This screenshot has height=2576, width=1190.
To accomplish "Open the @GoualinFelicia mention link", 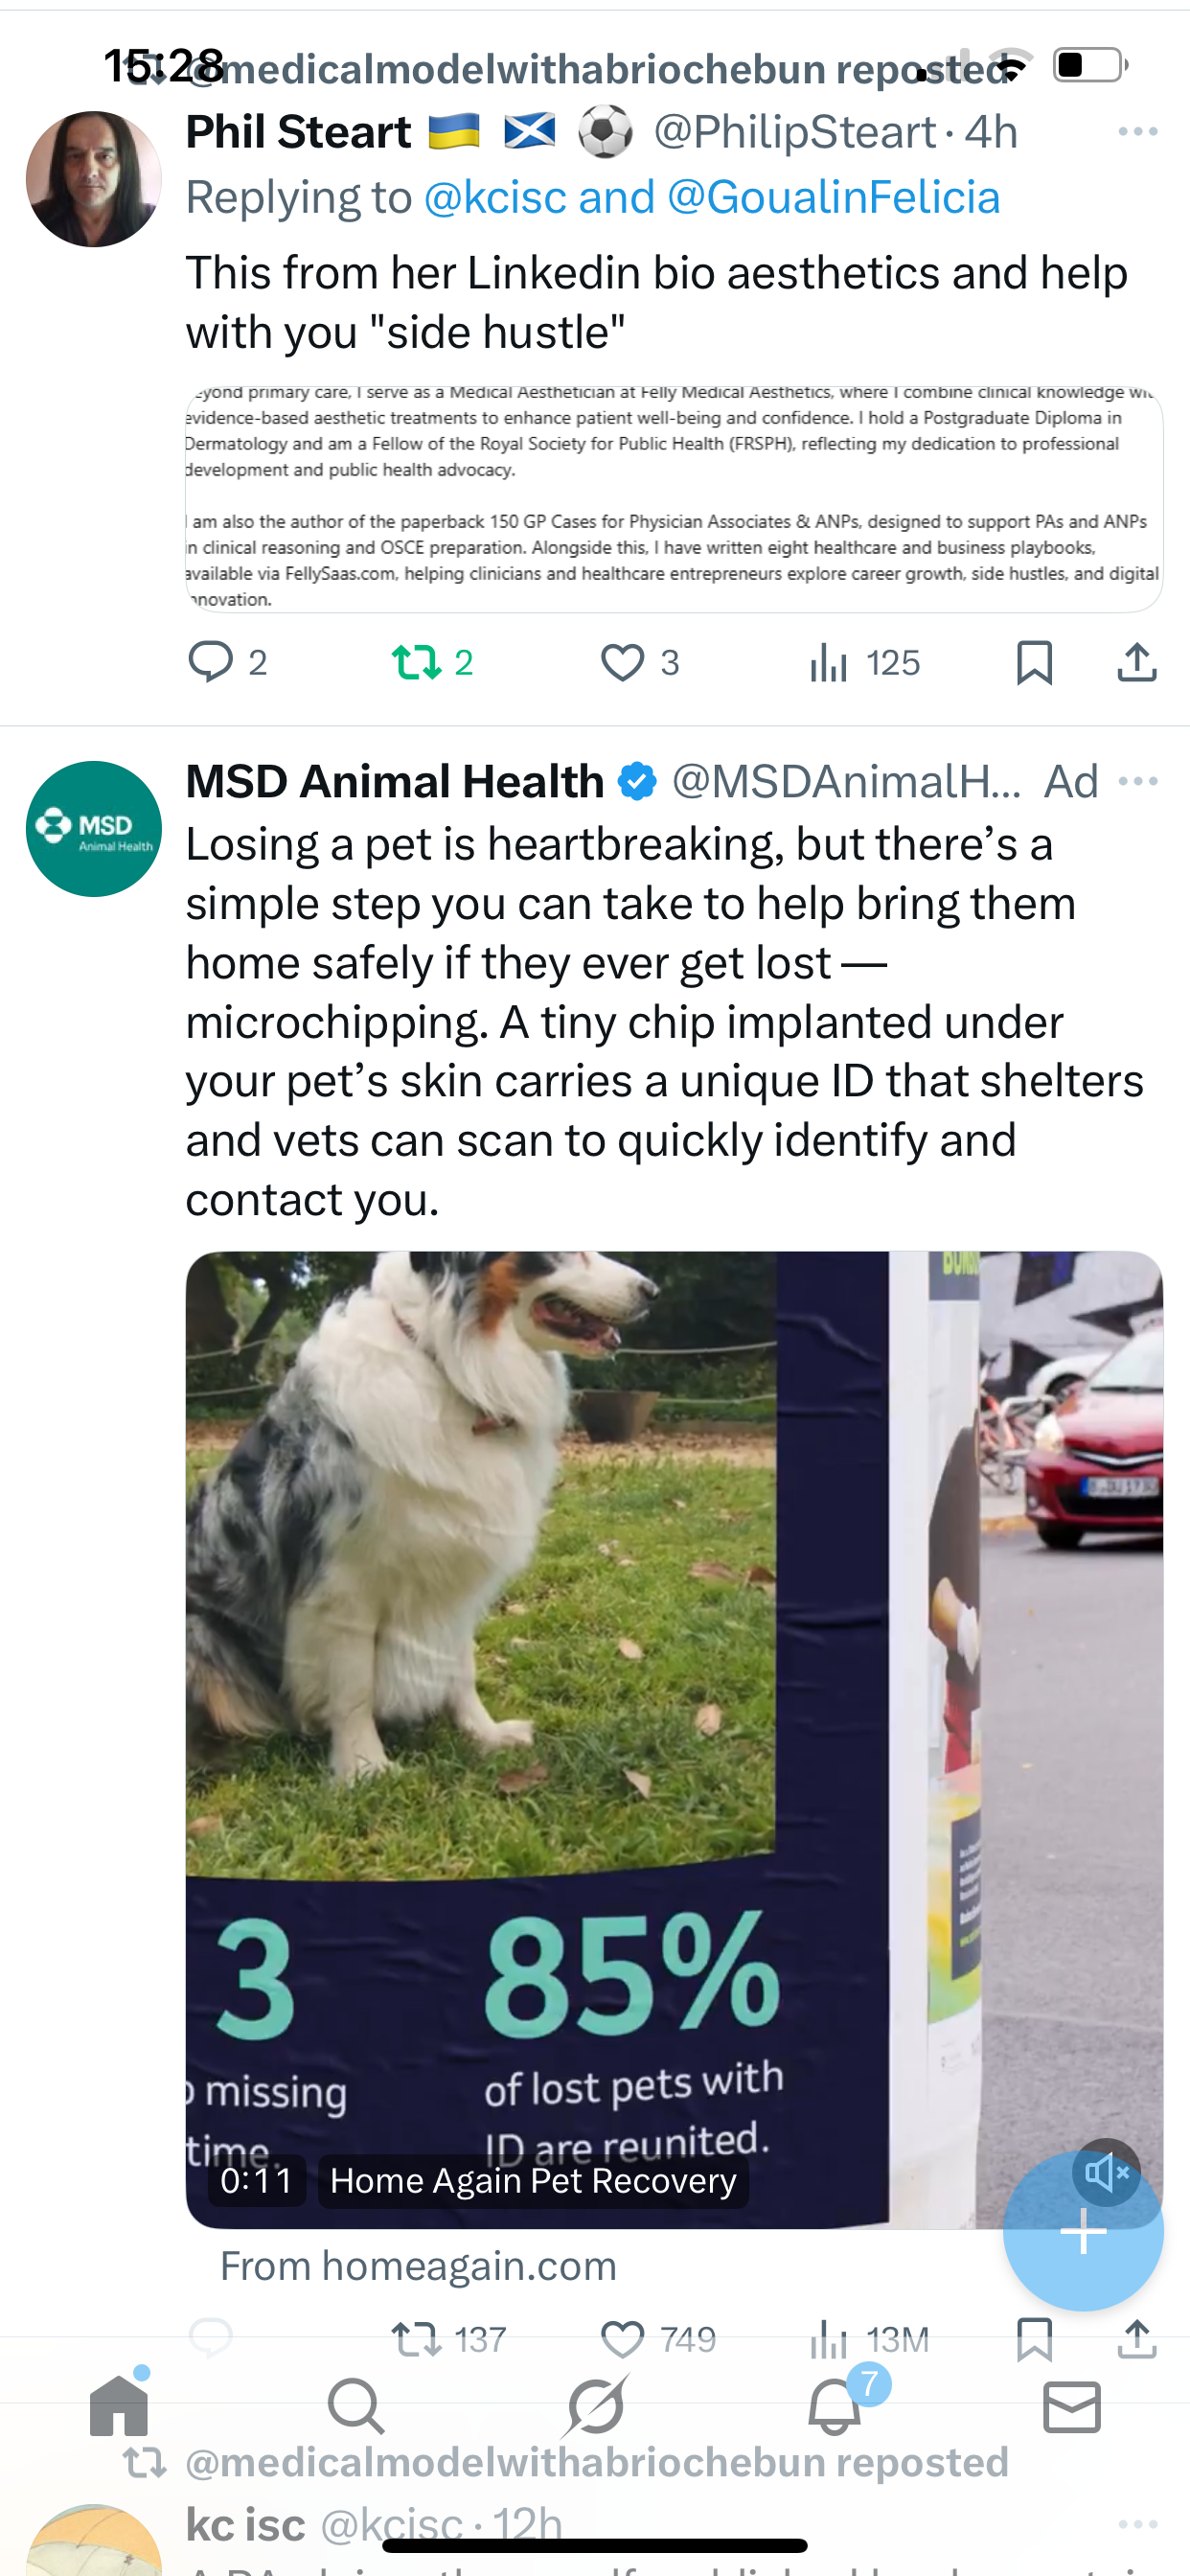I will click(833, 197).
